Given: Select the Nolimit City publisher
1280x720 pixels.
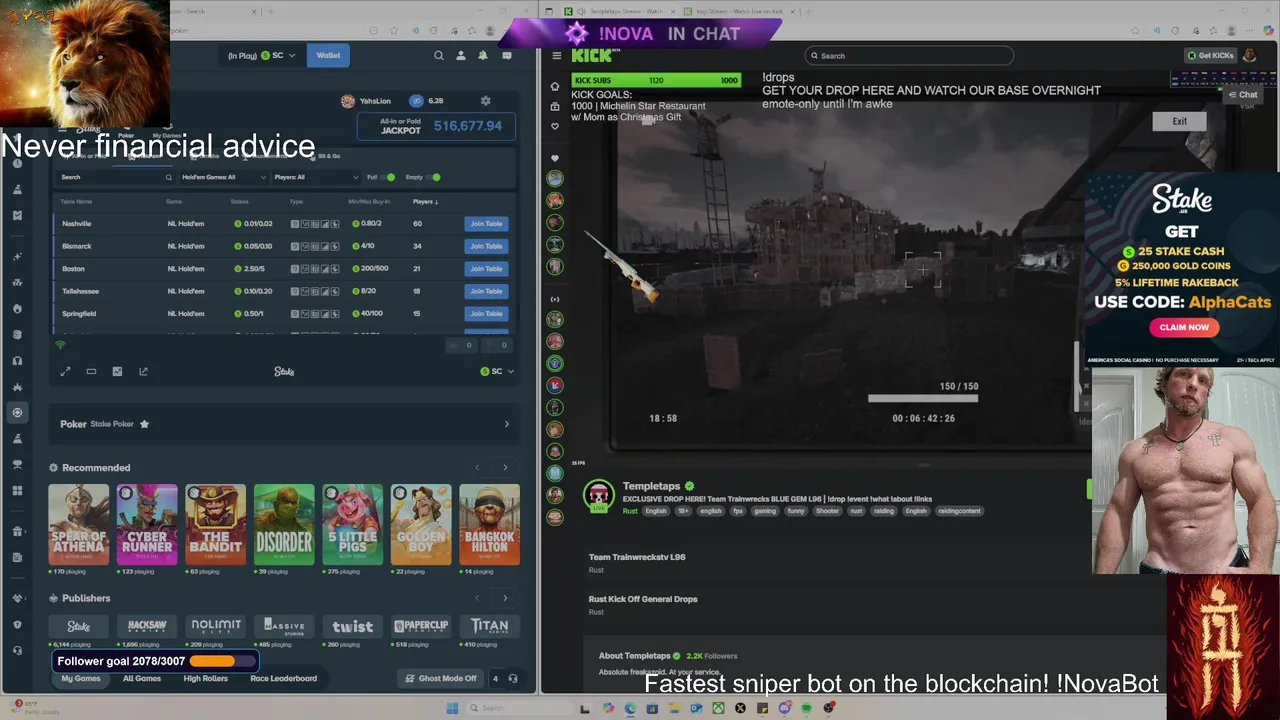Looking at the screenshot, I should pos(216,626).
